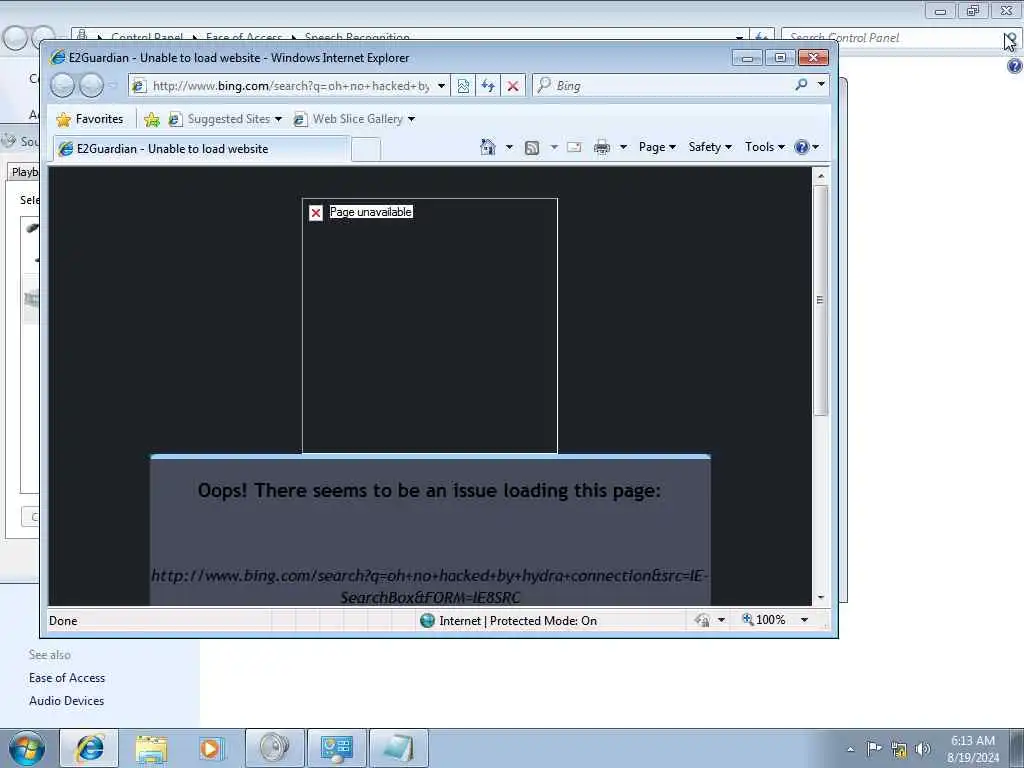The image size is (1024, 768).
Task: Open the Tools menu
Action: tap(765, 147)
